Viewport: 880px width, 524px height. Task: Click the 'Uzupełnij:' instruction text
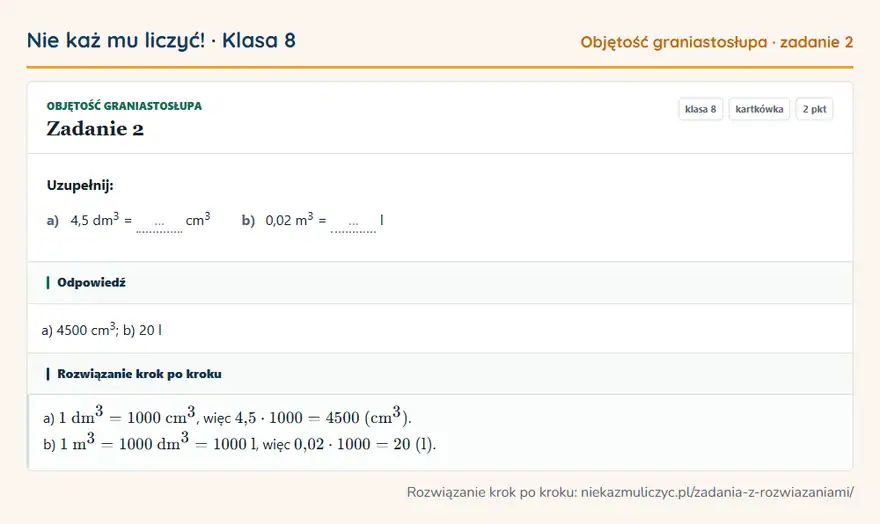click(x=80, y=185)
